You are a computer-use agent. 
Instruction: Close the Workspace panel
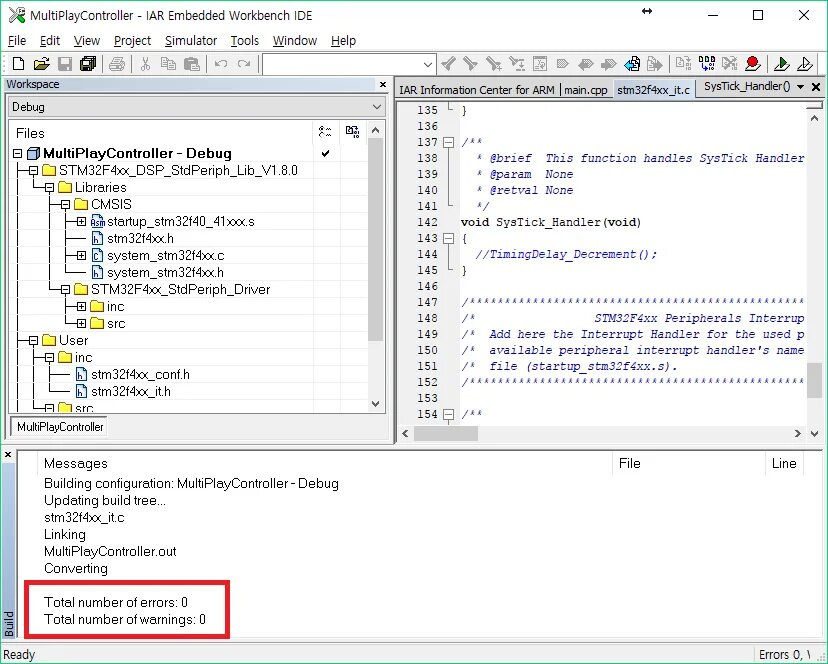(383, 85)
